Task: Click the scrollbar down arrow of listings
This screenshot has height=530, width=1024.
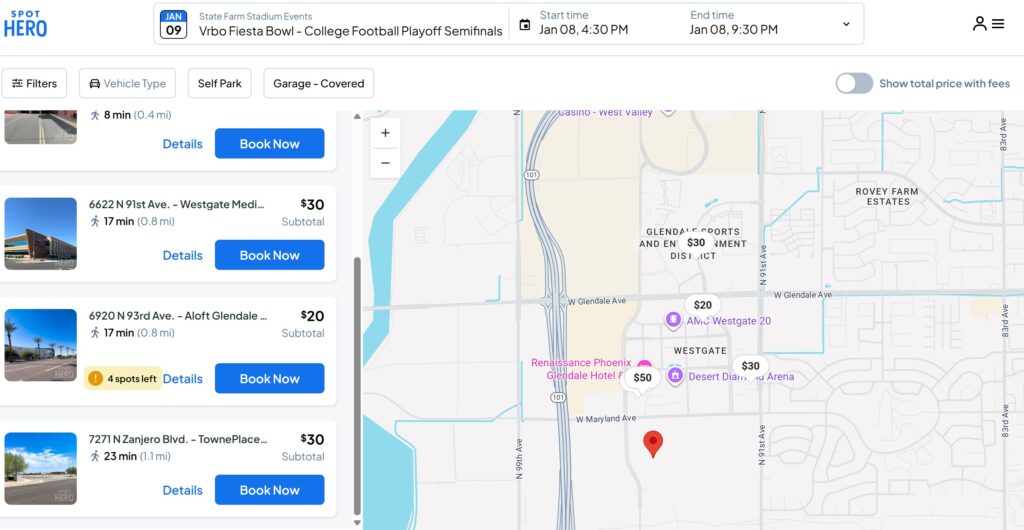Action: [x=357, y=523]
